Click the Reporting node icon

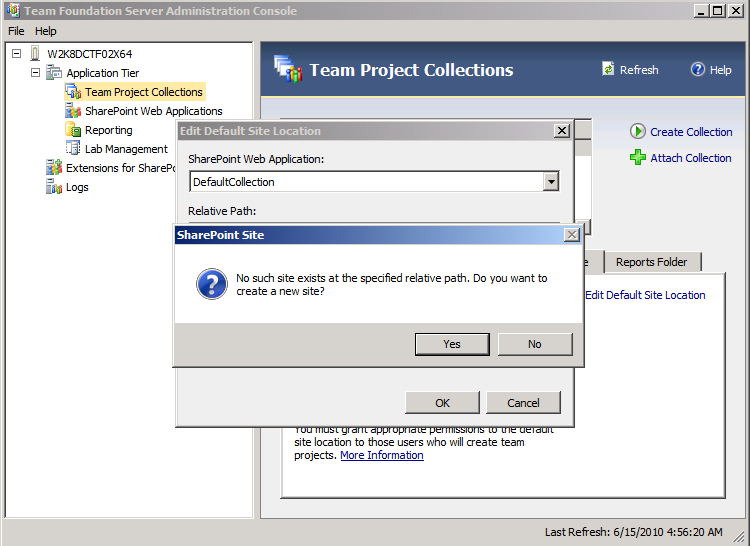73,130
